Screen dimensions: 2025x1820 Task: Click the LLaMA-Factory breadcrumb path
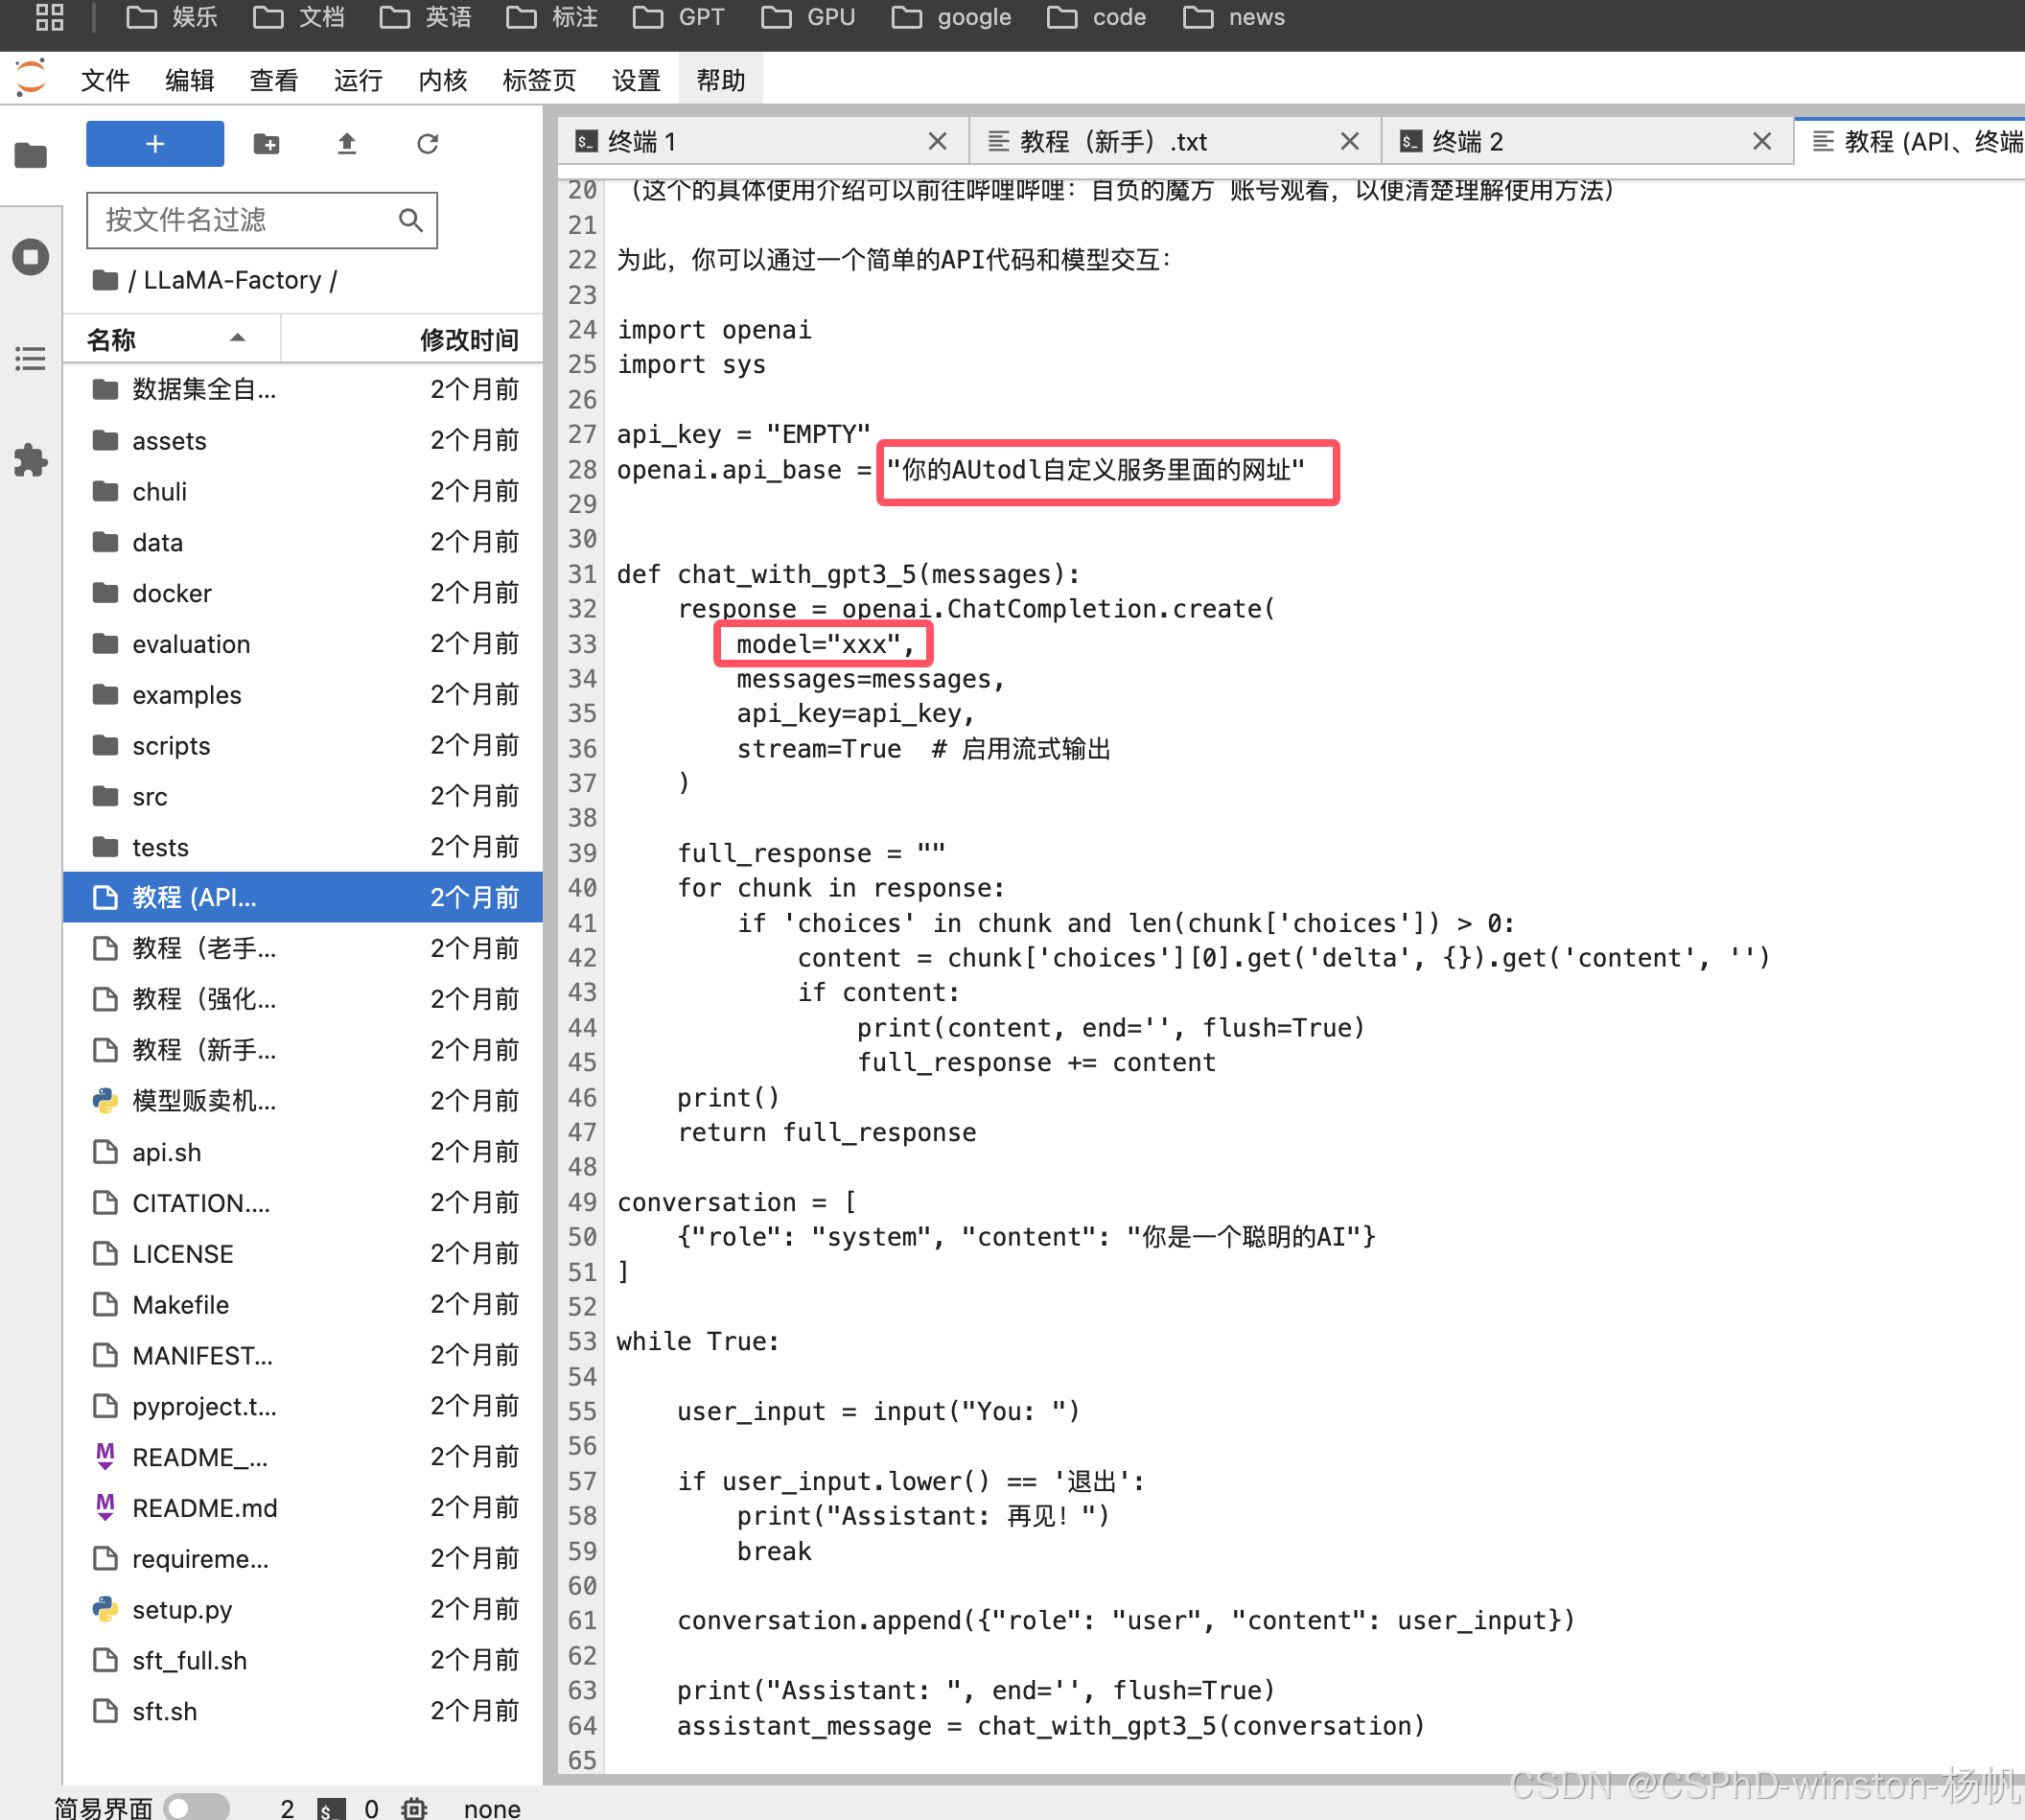232,280
